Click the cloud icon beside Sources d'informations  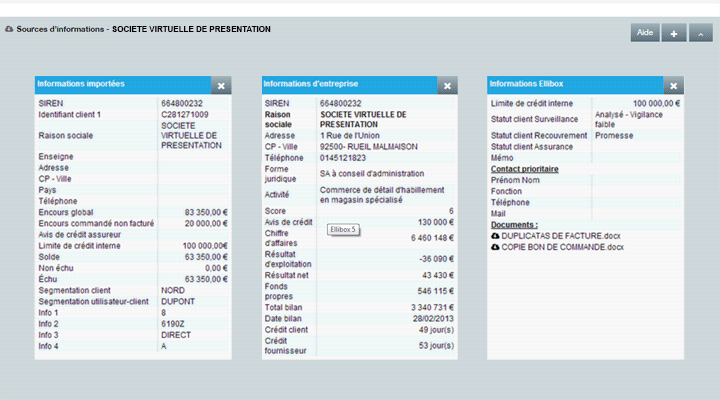(x=10, y=30)
